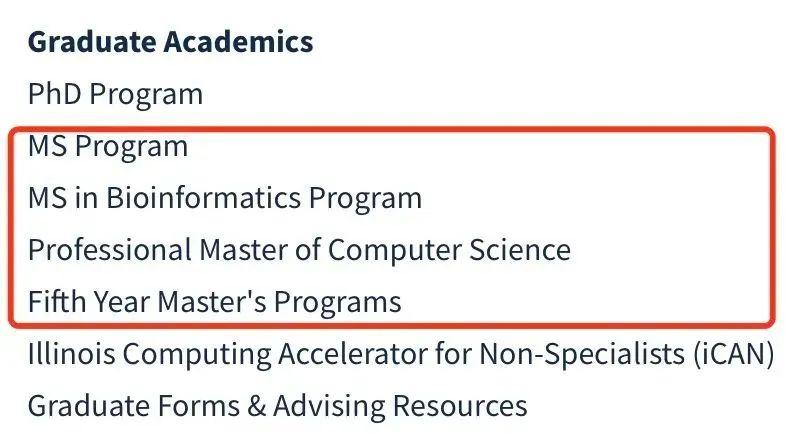Open the fifth-year master's option

pos(215,302)
